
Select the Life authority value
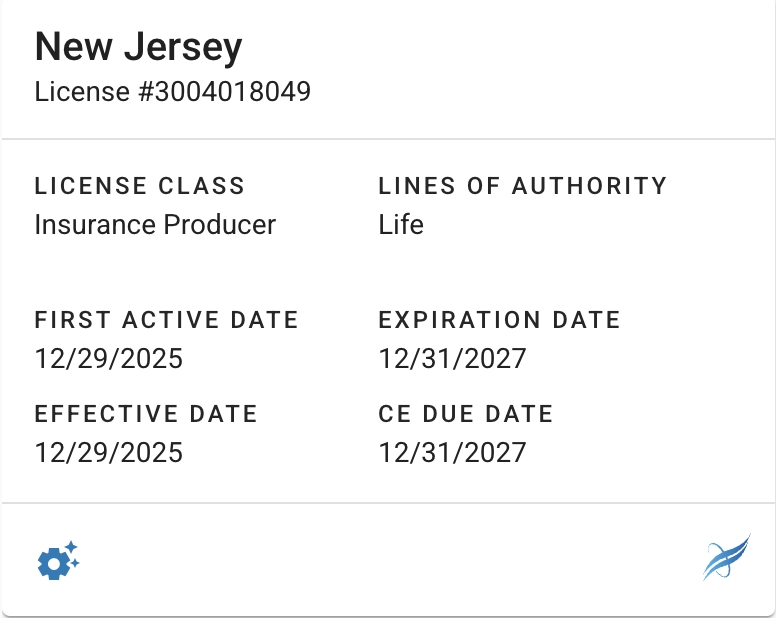(x=401, y=224)
